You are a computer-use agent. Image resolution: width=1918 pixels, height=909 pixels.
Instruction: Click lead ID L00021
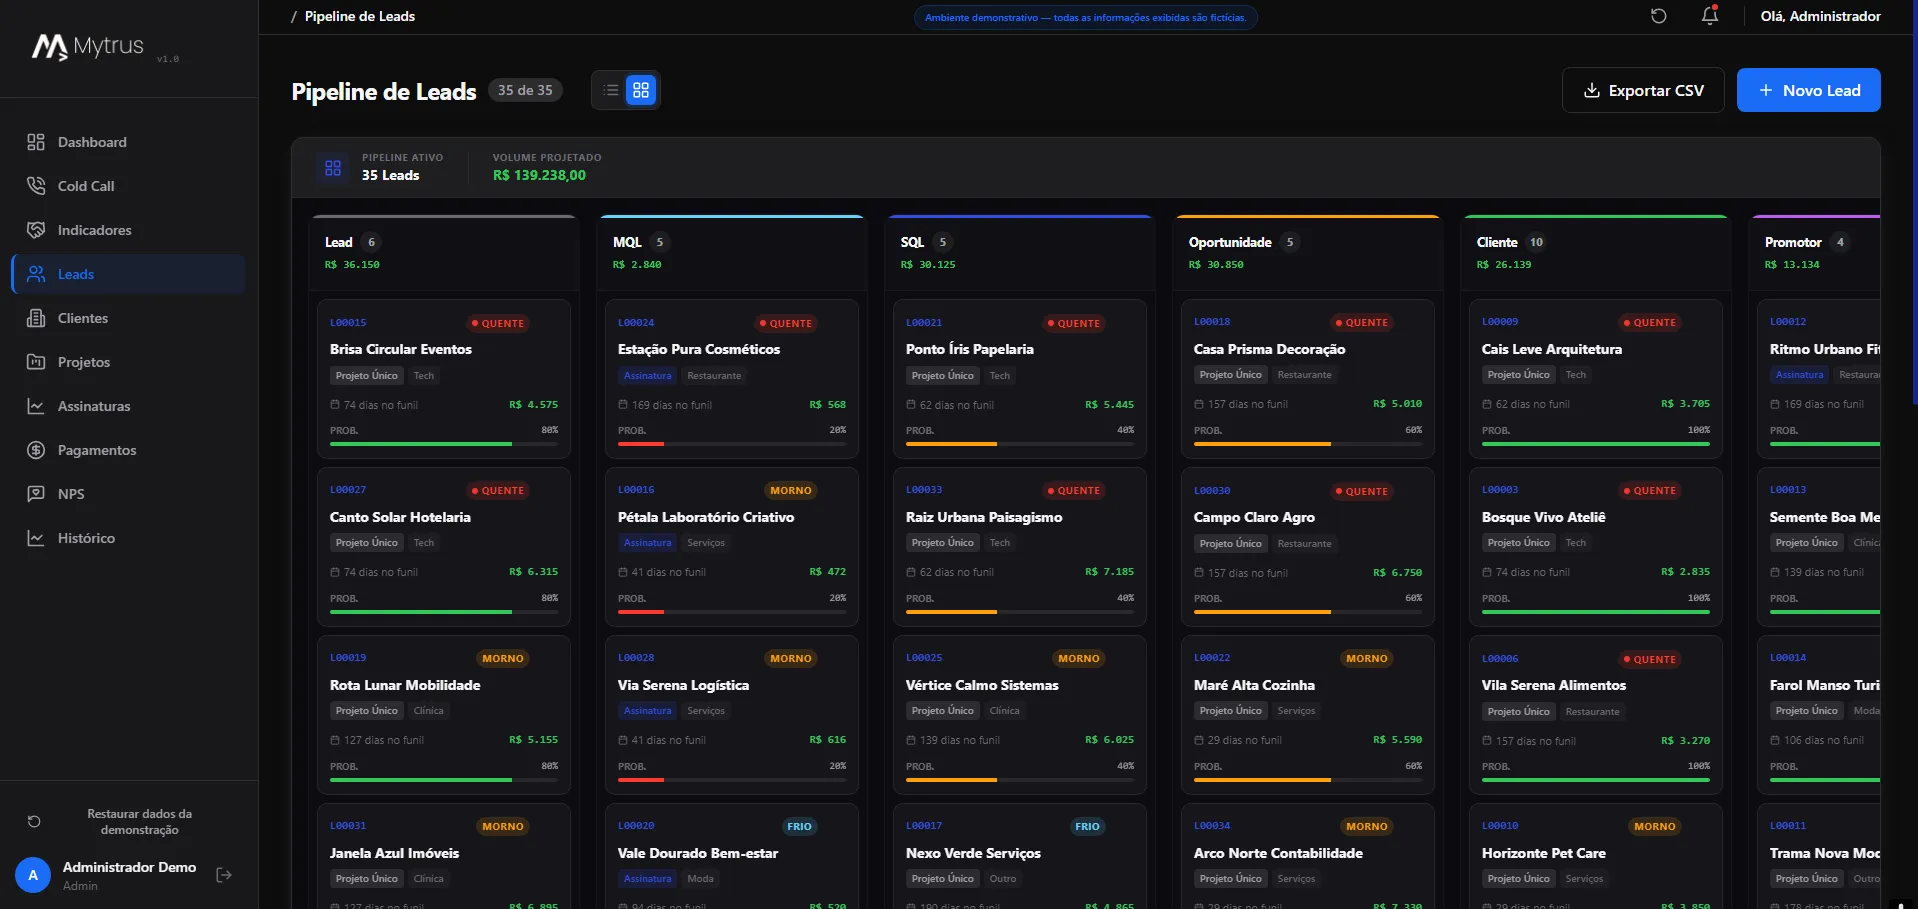[x=924, y=323]
